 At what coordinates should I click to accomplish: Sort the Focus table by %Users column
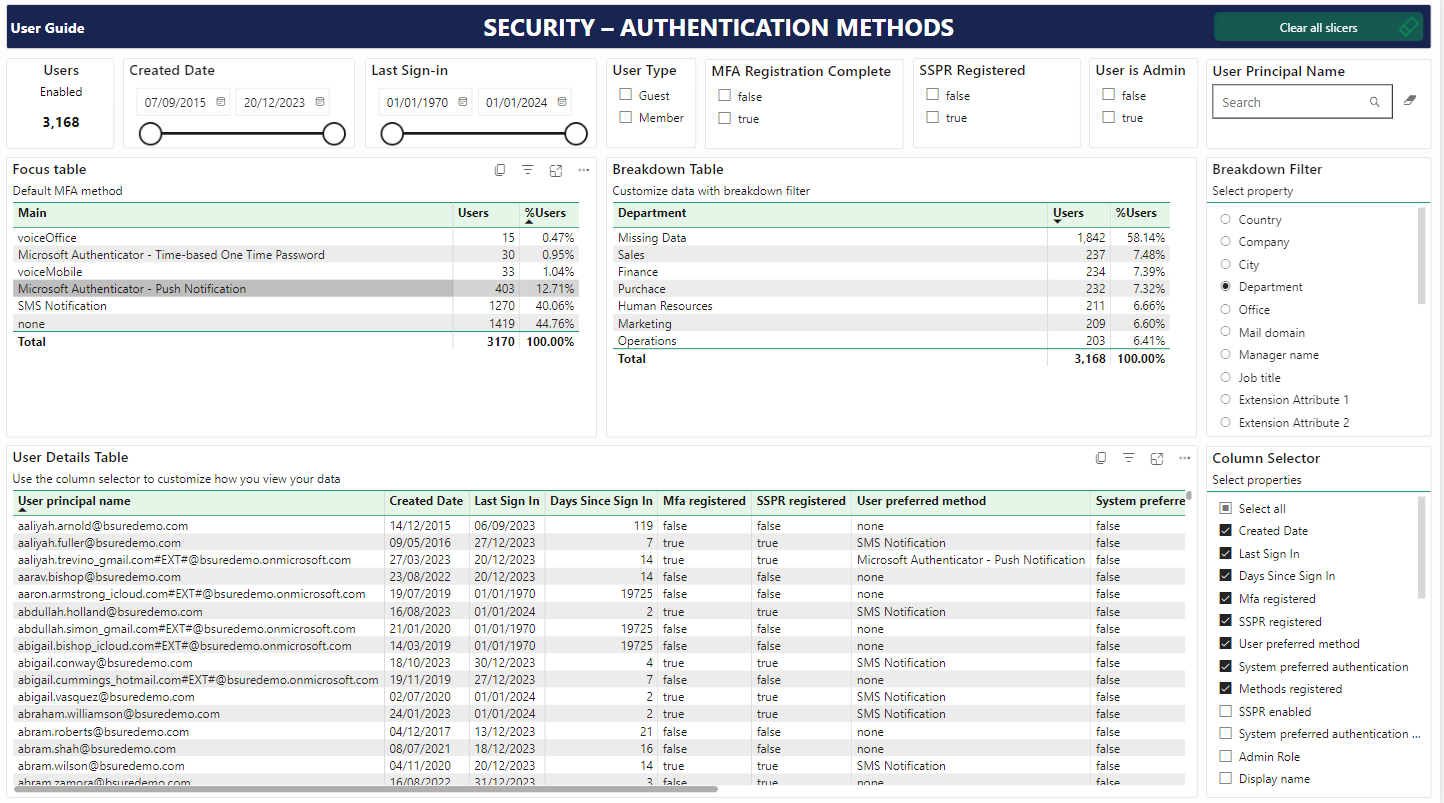pos(545,213)
